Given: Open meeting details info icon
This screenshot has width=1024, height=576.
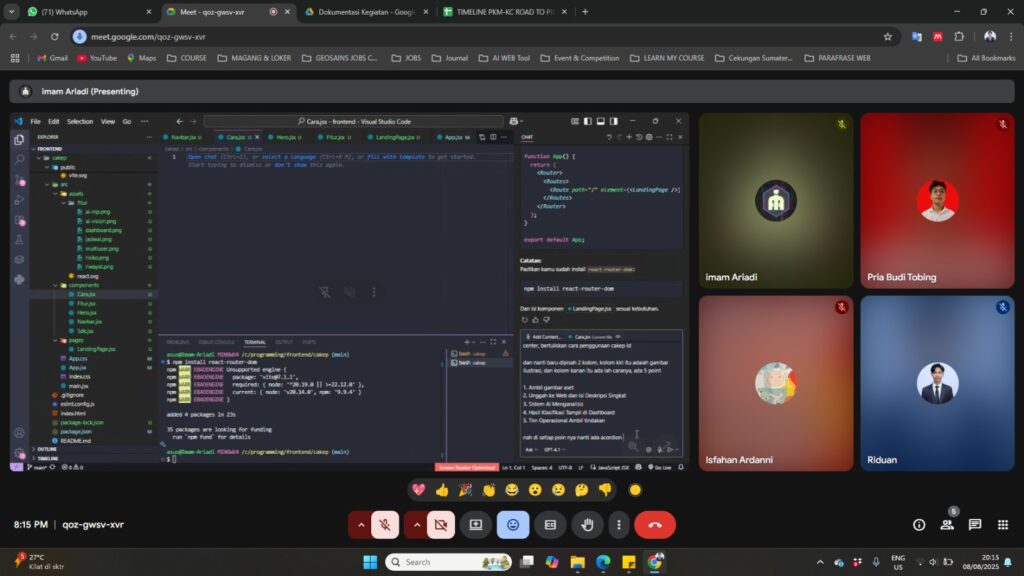Looking at the screenshot, I should (919, 524).
